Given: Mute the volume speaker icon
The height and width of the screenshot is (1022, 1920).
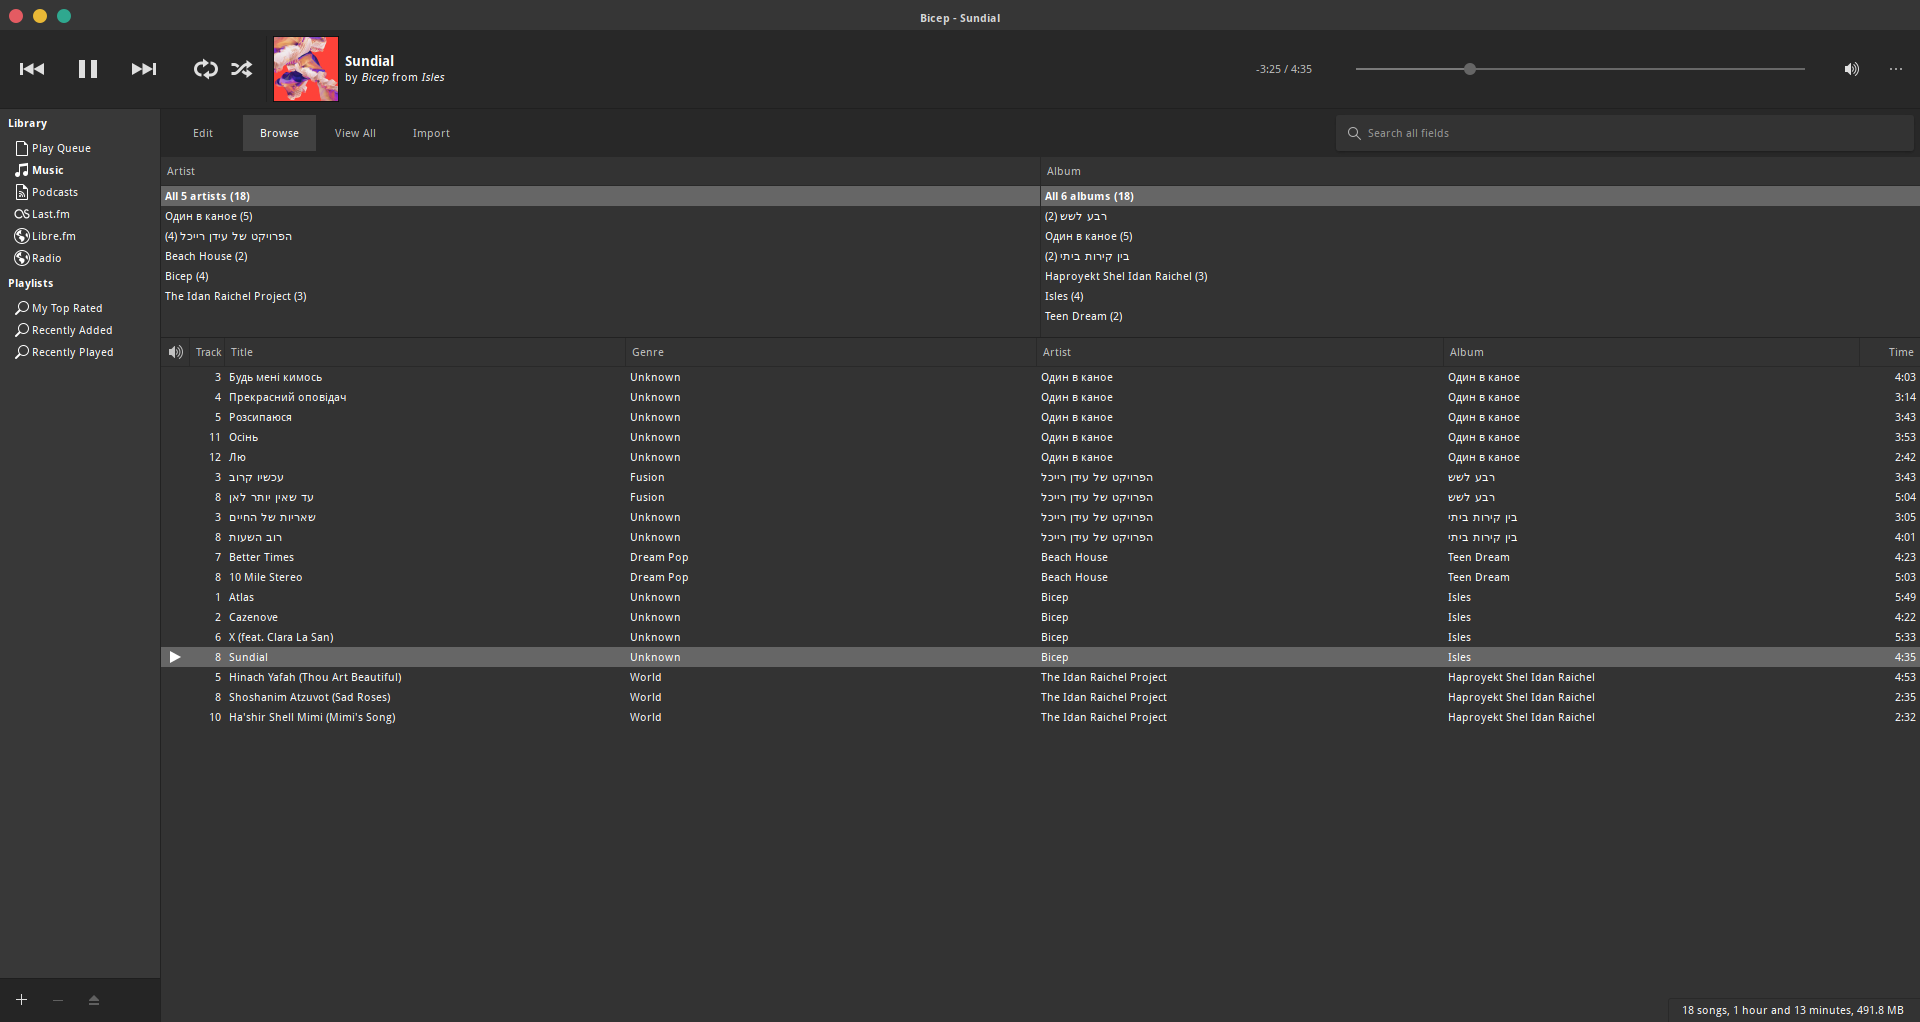Looking at the screenshot, I should 1852,69.
